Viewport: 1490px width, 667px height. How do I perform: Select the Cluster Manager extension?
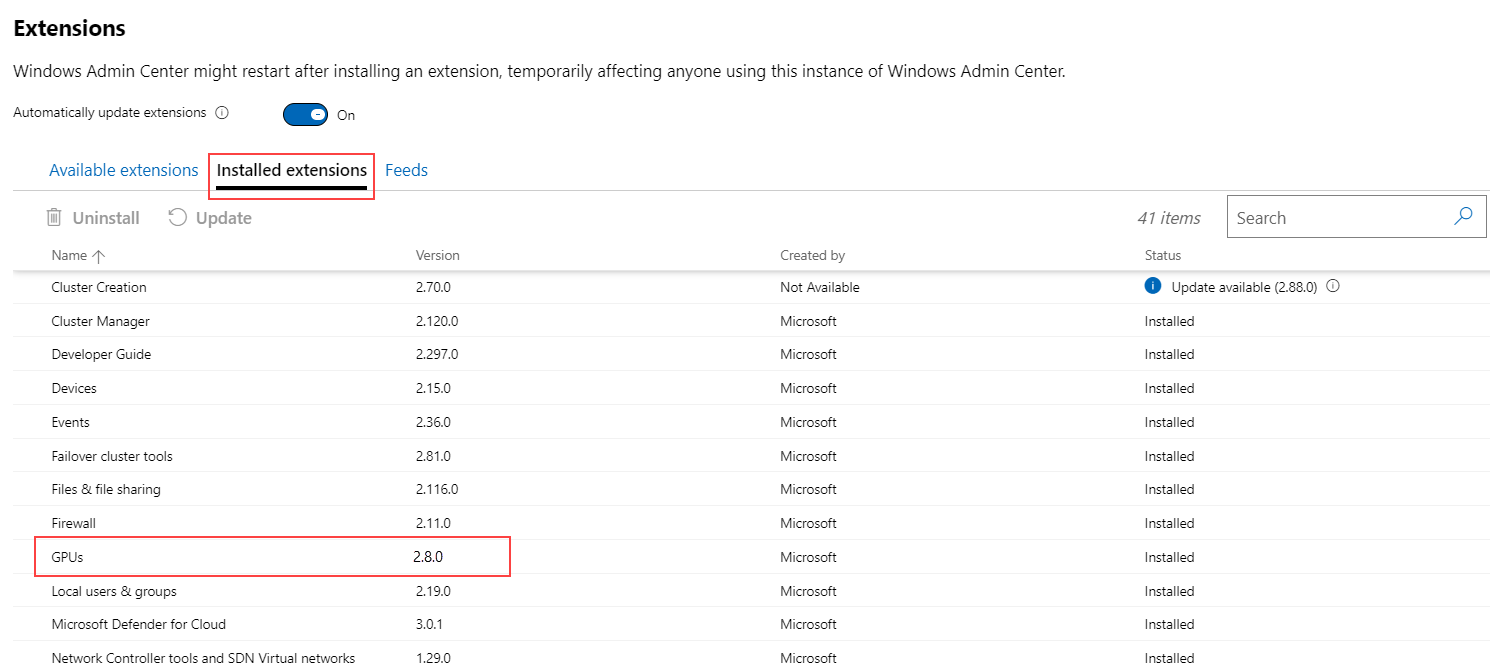point(751,321)
